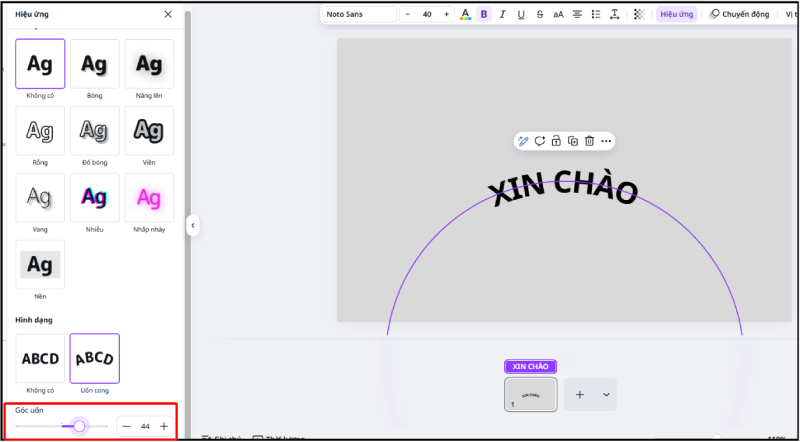Duplicate the selected text element

[x=573, y=141]
